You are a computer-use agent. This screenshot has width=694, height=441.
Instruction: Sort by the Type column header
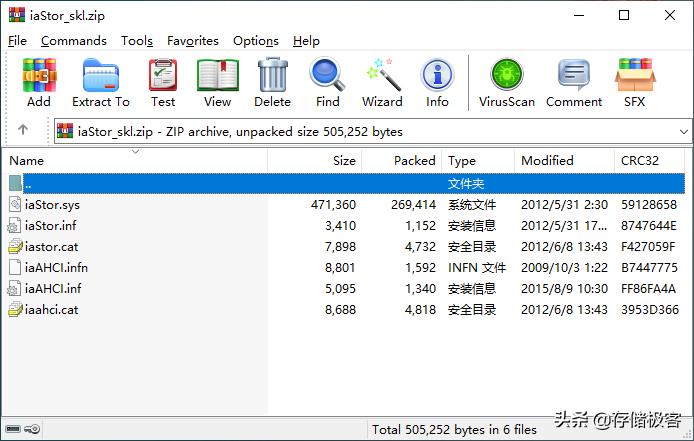(478, 160)
